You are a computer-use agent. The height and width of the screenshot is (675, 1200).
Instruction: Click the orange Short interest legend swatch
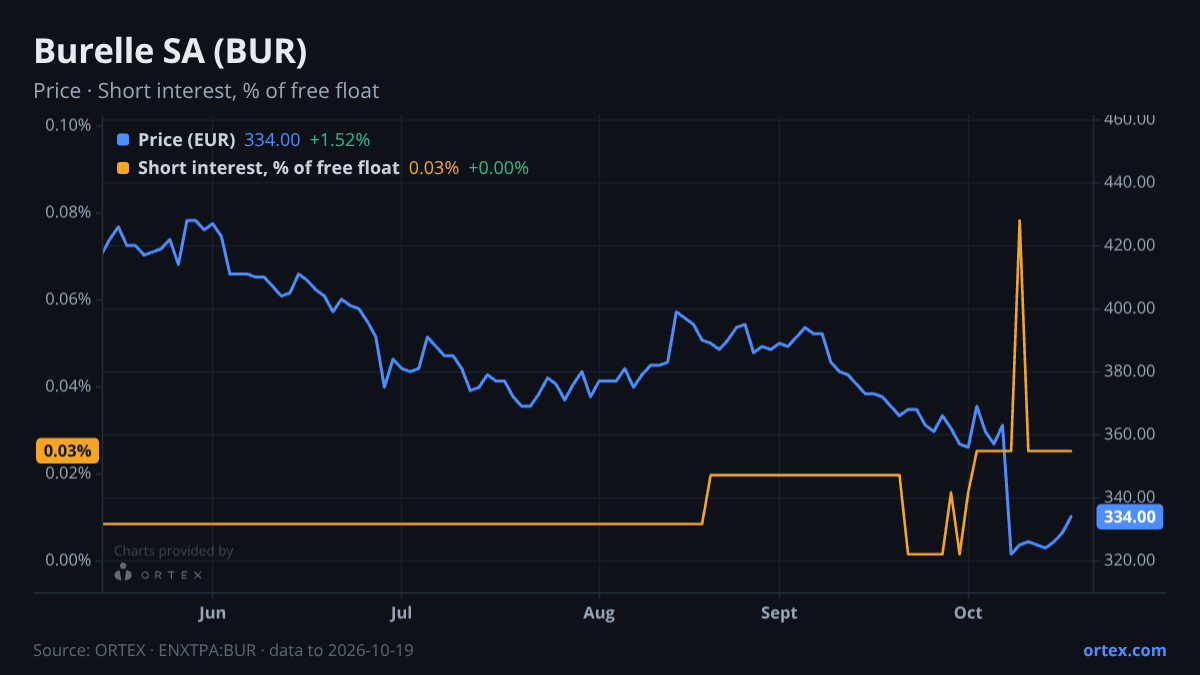[123, 168]
